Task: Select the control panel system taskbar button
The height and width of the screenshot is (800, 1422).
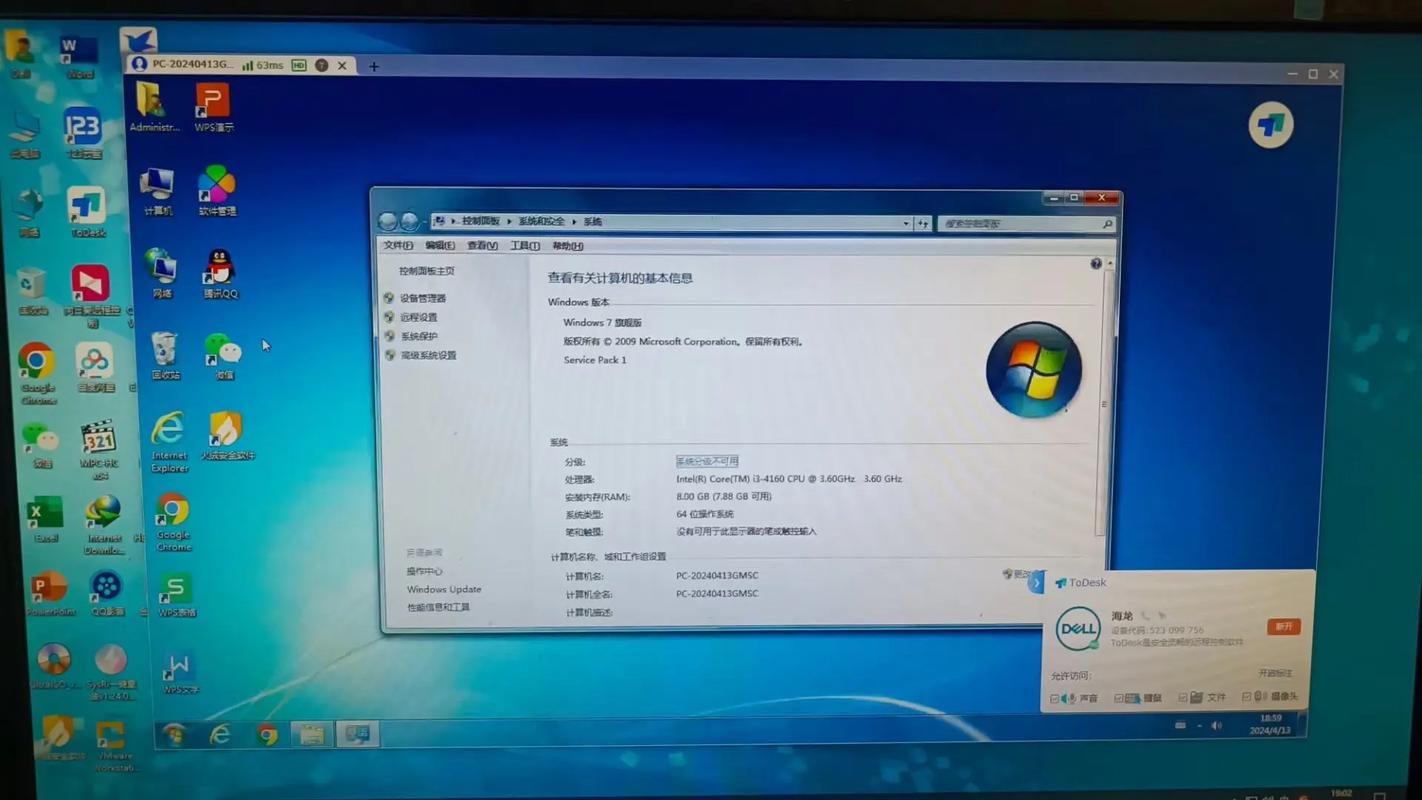Action: (357, 735)
